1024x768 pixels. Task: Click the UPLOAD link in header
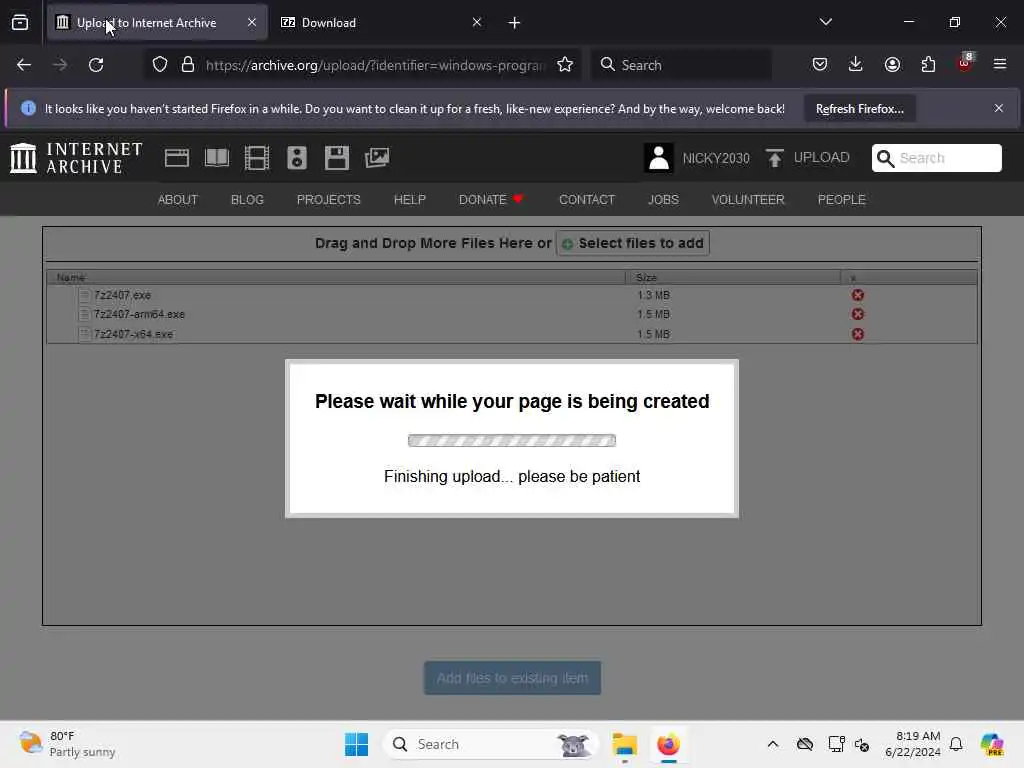click(822, 158)
